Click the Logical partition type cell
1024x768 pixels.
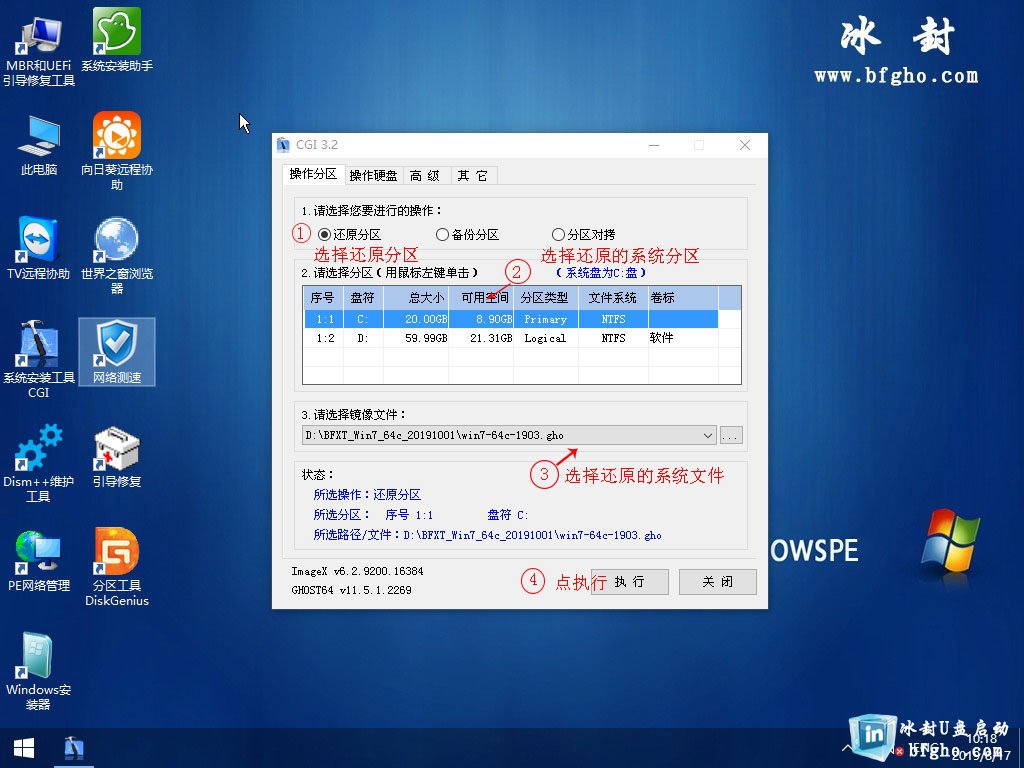[545, 338]
